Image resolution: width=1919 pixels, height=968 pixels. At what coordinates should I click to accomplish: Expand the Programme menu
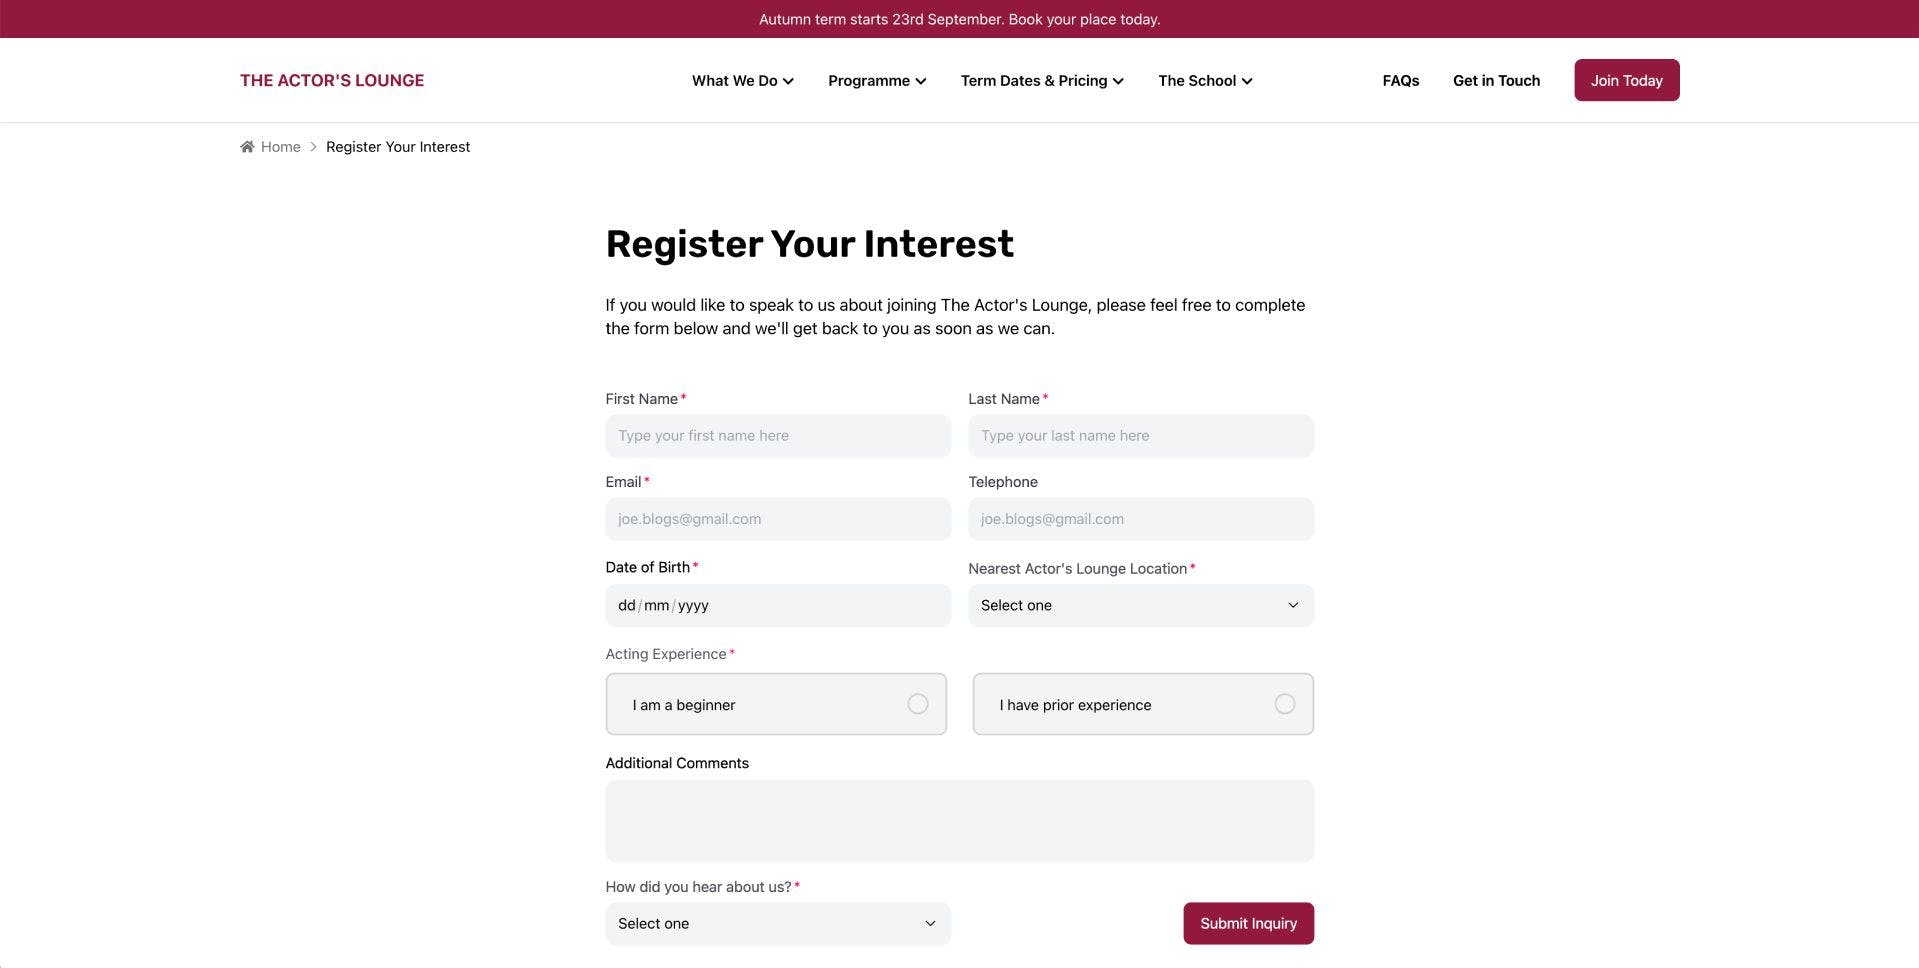877,81
